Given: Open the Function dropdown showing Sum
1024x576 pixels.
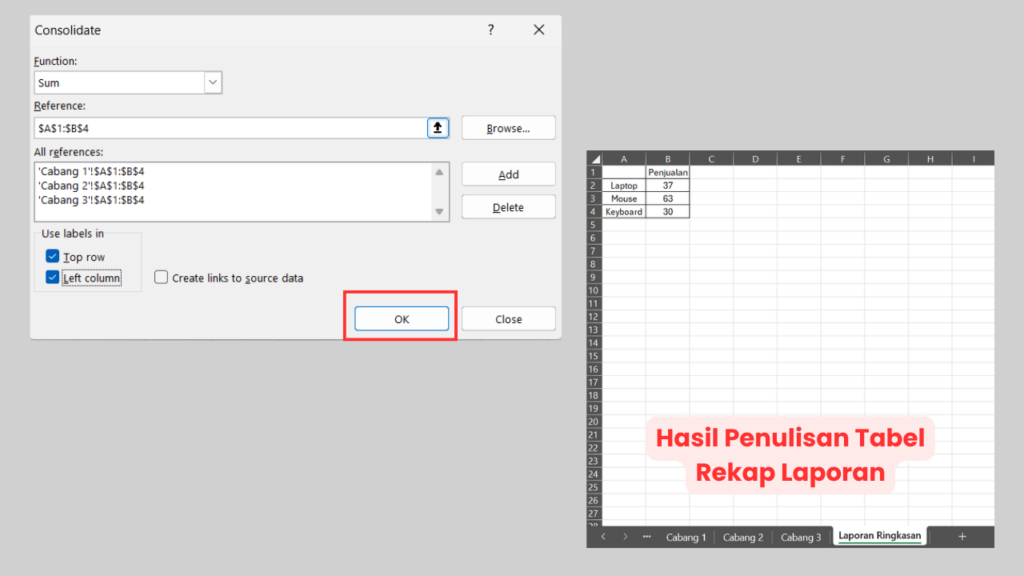Looking at the screenshot, I should click(120, 82).
